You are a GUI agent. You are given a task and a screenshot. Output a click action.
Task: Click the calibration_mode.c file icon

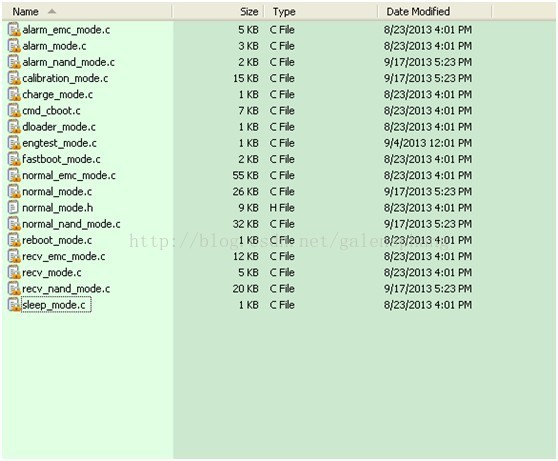14,78
